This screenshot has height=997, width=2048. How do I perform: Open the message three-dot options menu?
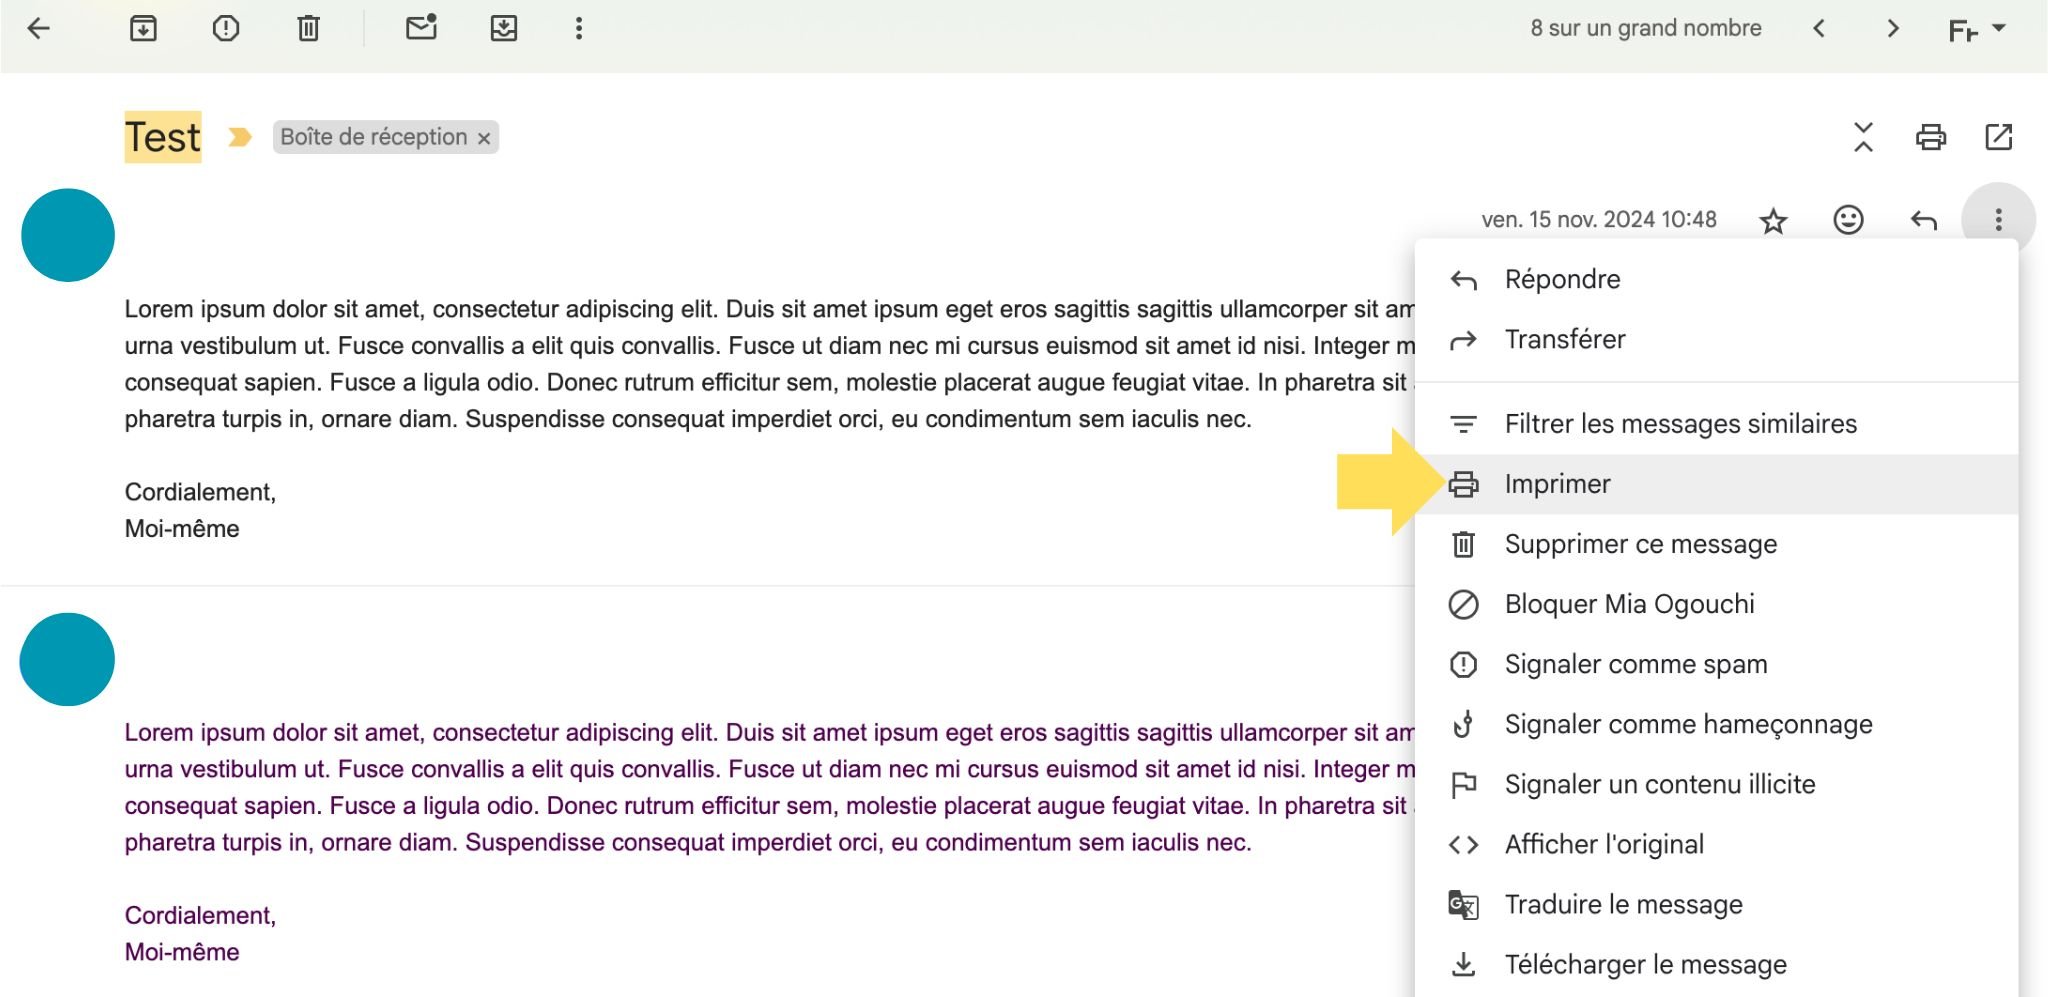[x=1999, y=220]
